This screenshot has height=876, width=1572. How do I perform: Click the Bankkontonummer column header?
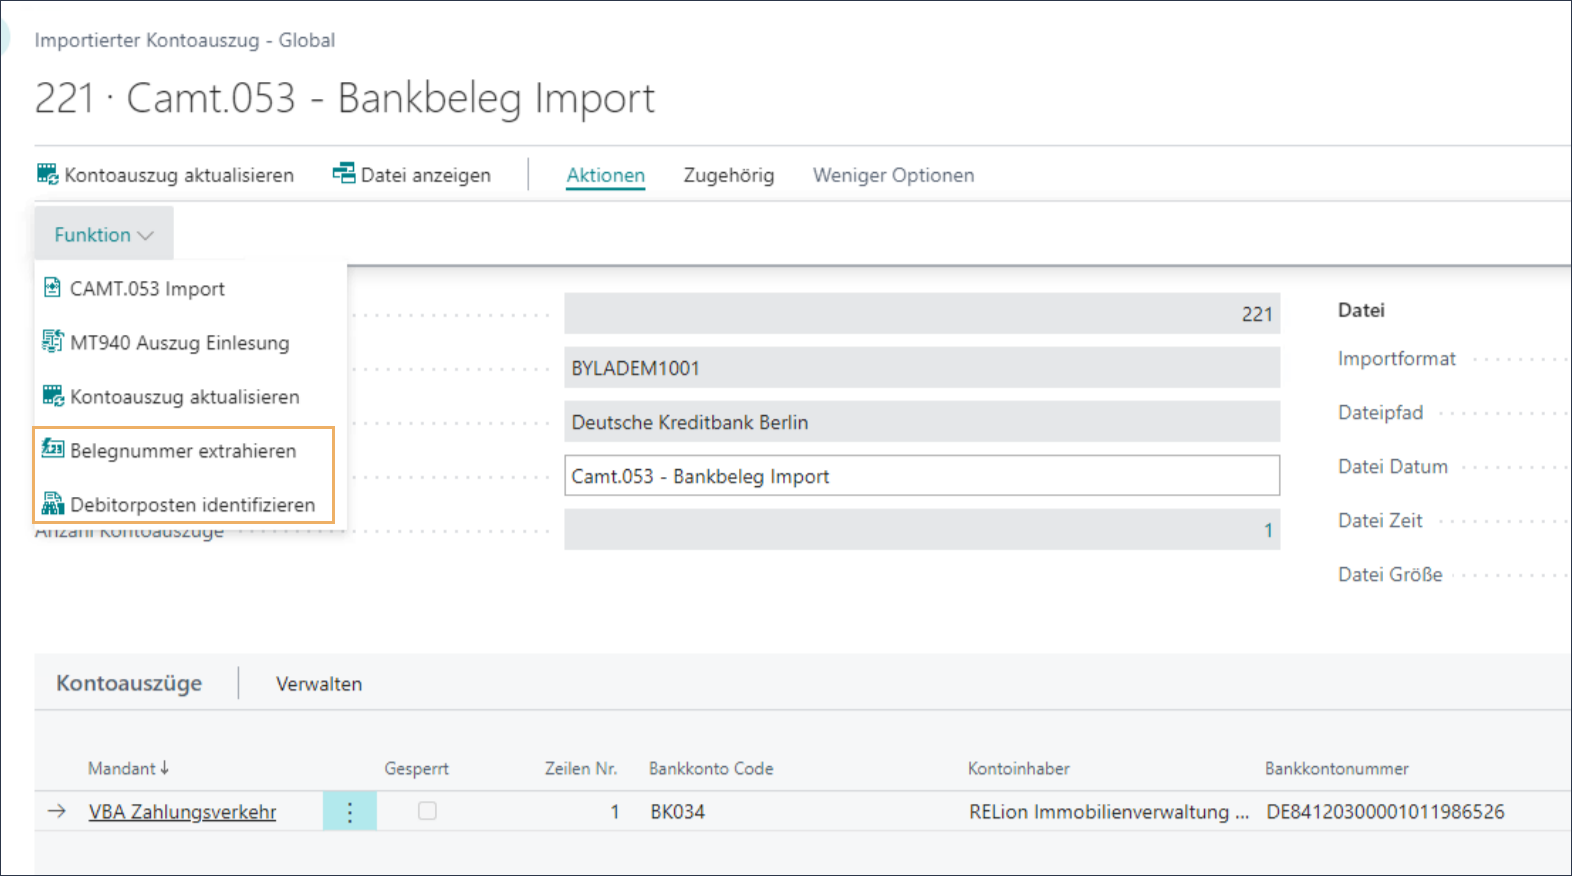(x=1337, y=768)
